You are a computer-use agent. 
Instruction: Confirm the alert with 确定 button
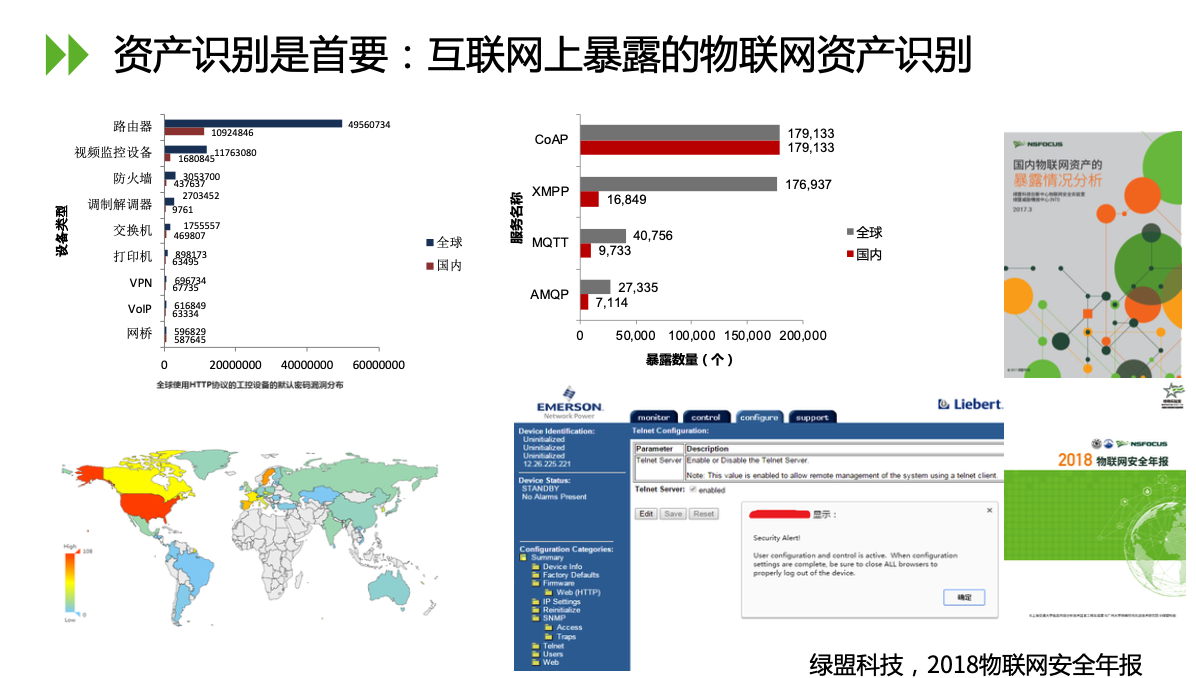click(x=964, y=597)
